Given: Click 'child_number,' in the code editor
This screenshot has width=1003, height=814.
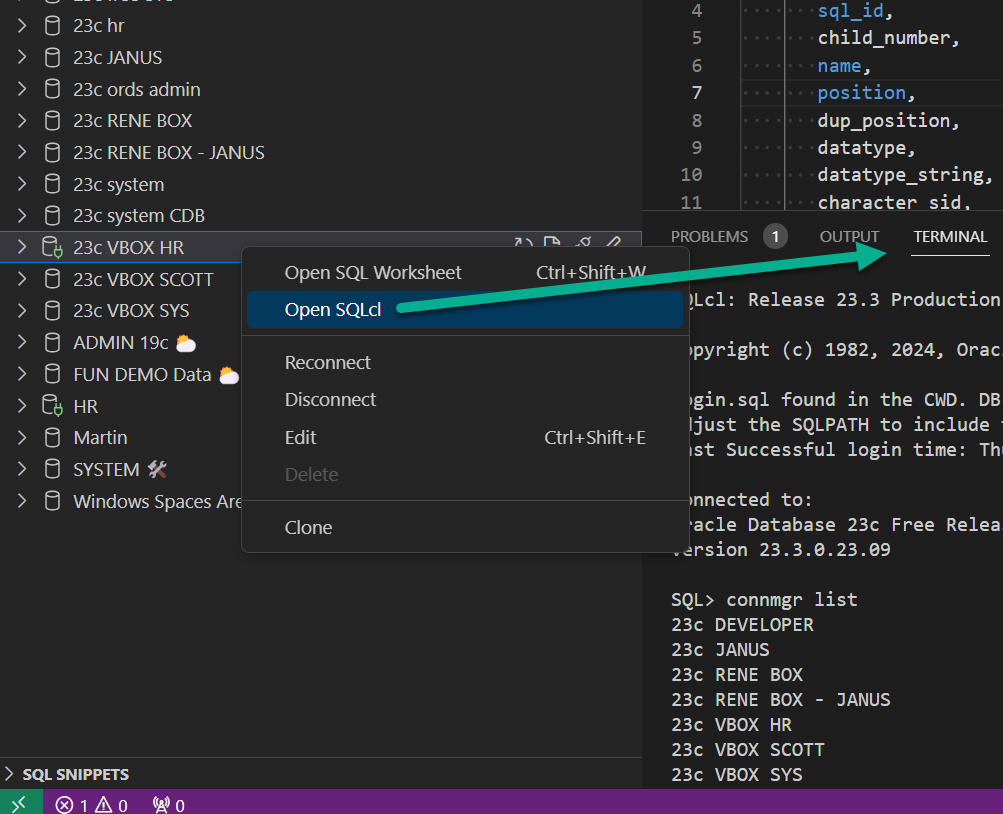Looking at the screenshot, I should (888, 38).
